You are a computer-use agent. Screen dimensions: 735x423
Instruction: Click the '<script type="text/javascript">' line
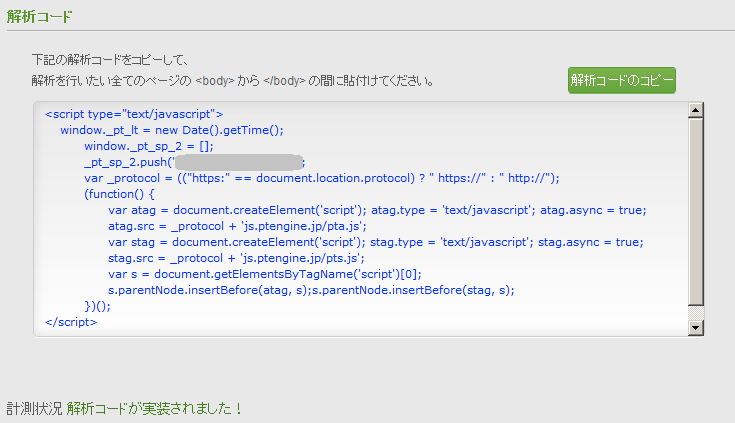click(x=134, y=114)
